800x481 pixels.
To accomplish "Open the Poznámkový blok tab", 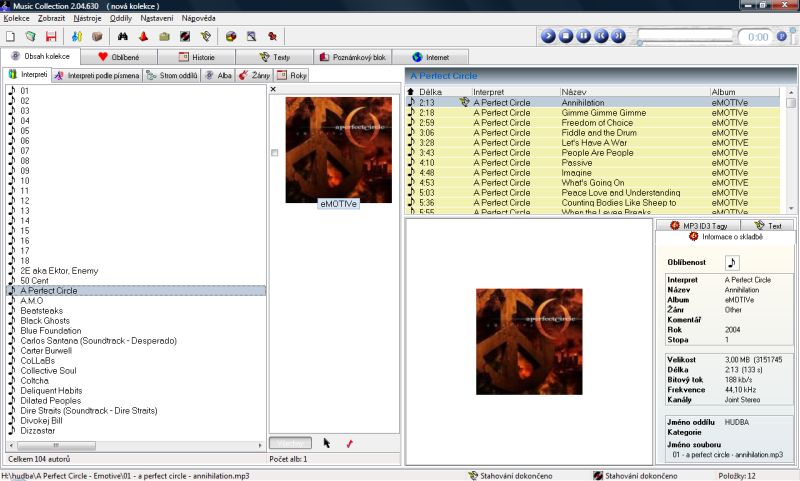I will click(x=353, y=57).
